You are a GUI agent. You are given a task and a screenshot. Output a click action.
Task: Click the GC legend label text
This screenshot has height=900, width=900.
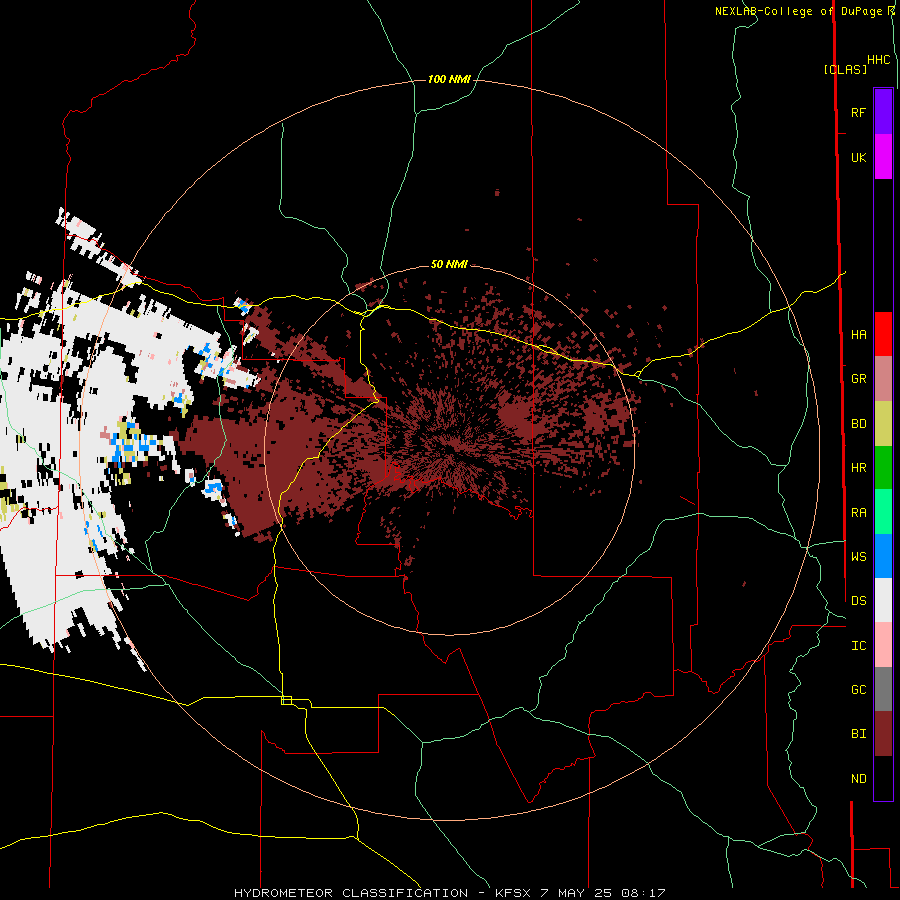(x=858, y=689)
